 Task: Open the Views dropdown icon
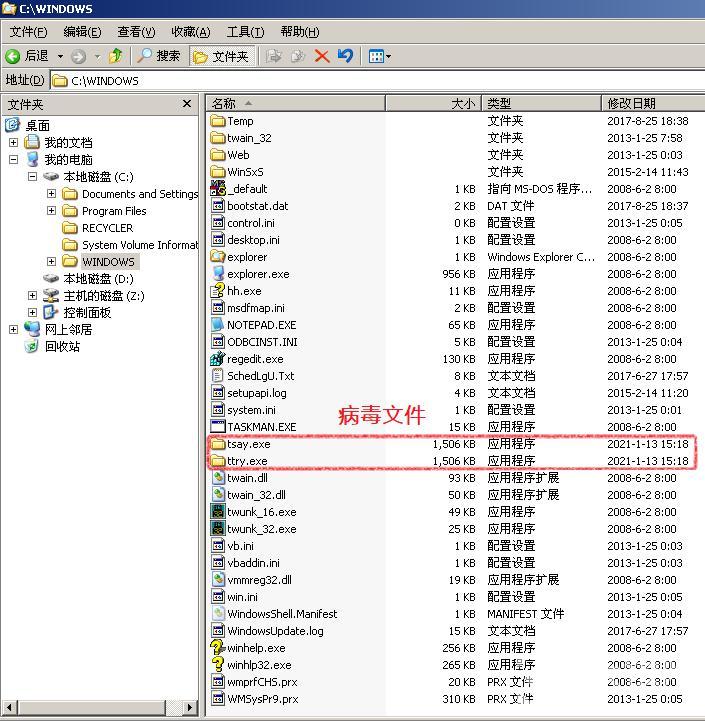(x=380, y=57)
